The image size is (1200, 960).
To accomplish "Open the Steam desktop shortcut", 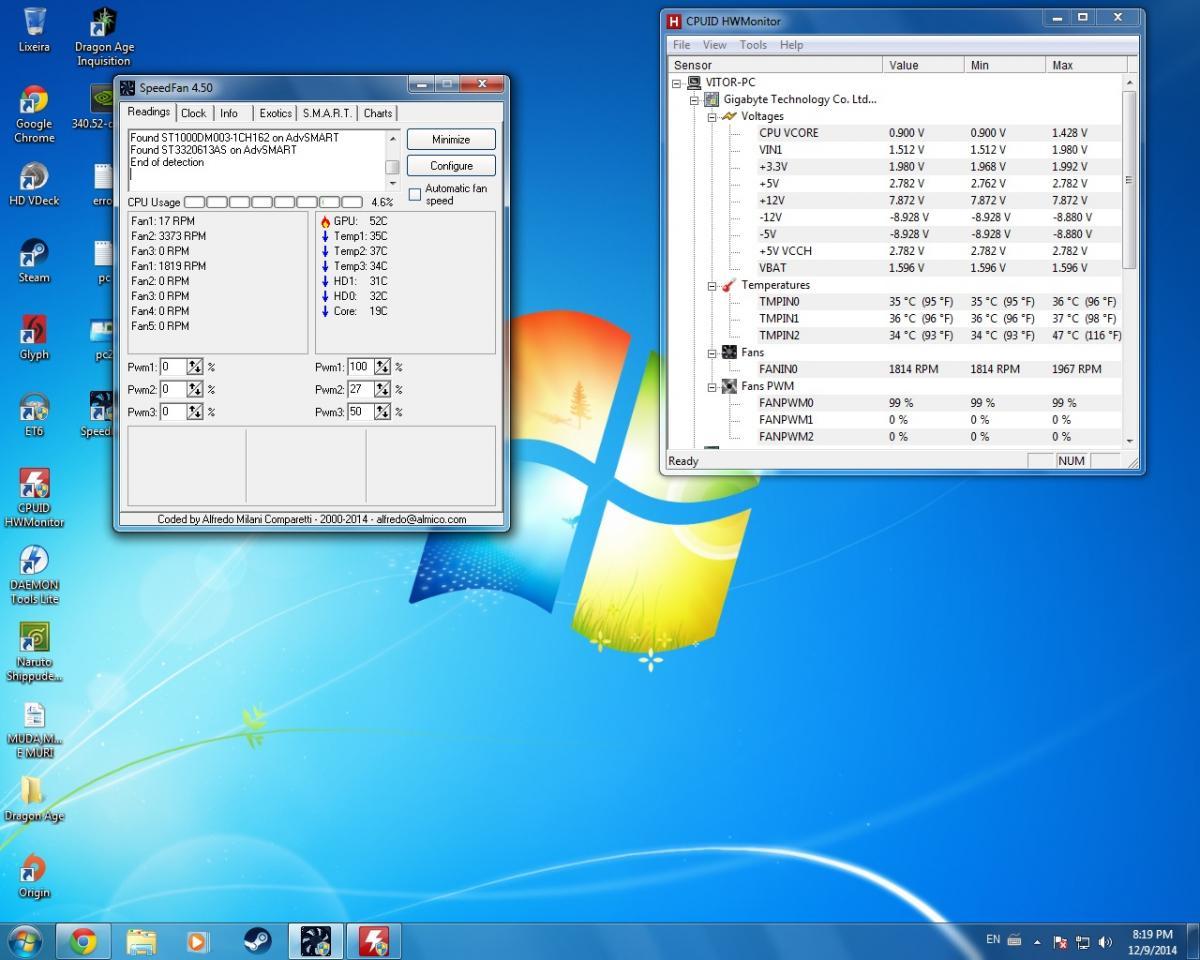I will point(34,261).
